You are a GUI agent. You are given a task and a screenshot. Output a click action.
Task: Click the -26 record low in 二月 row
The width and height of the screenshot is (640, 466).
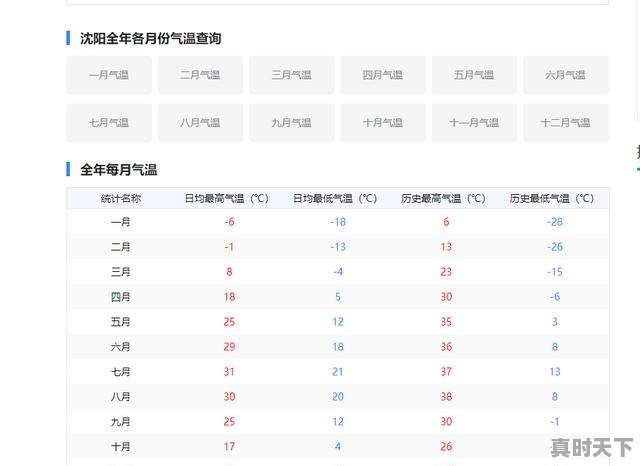click(555, 247)
